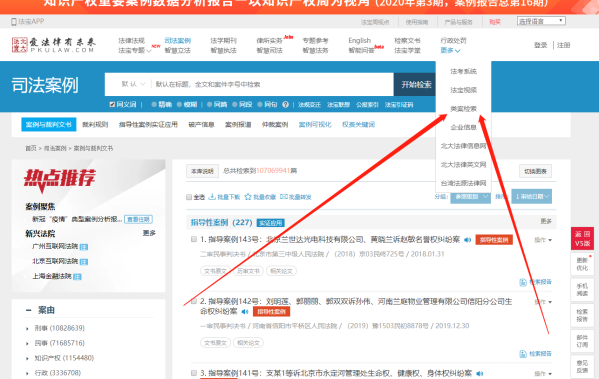Click the 法宝APP phone icon

tap(14, 22)
